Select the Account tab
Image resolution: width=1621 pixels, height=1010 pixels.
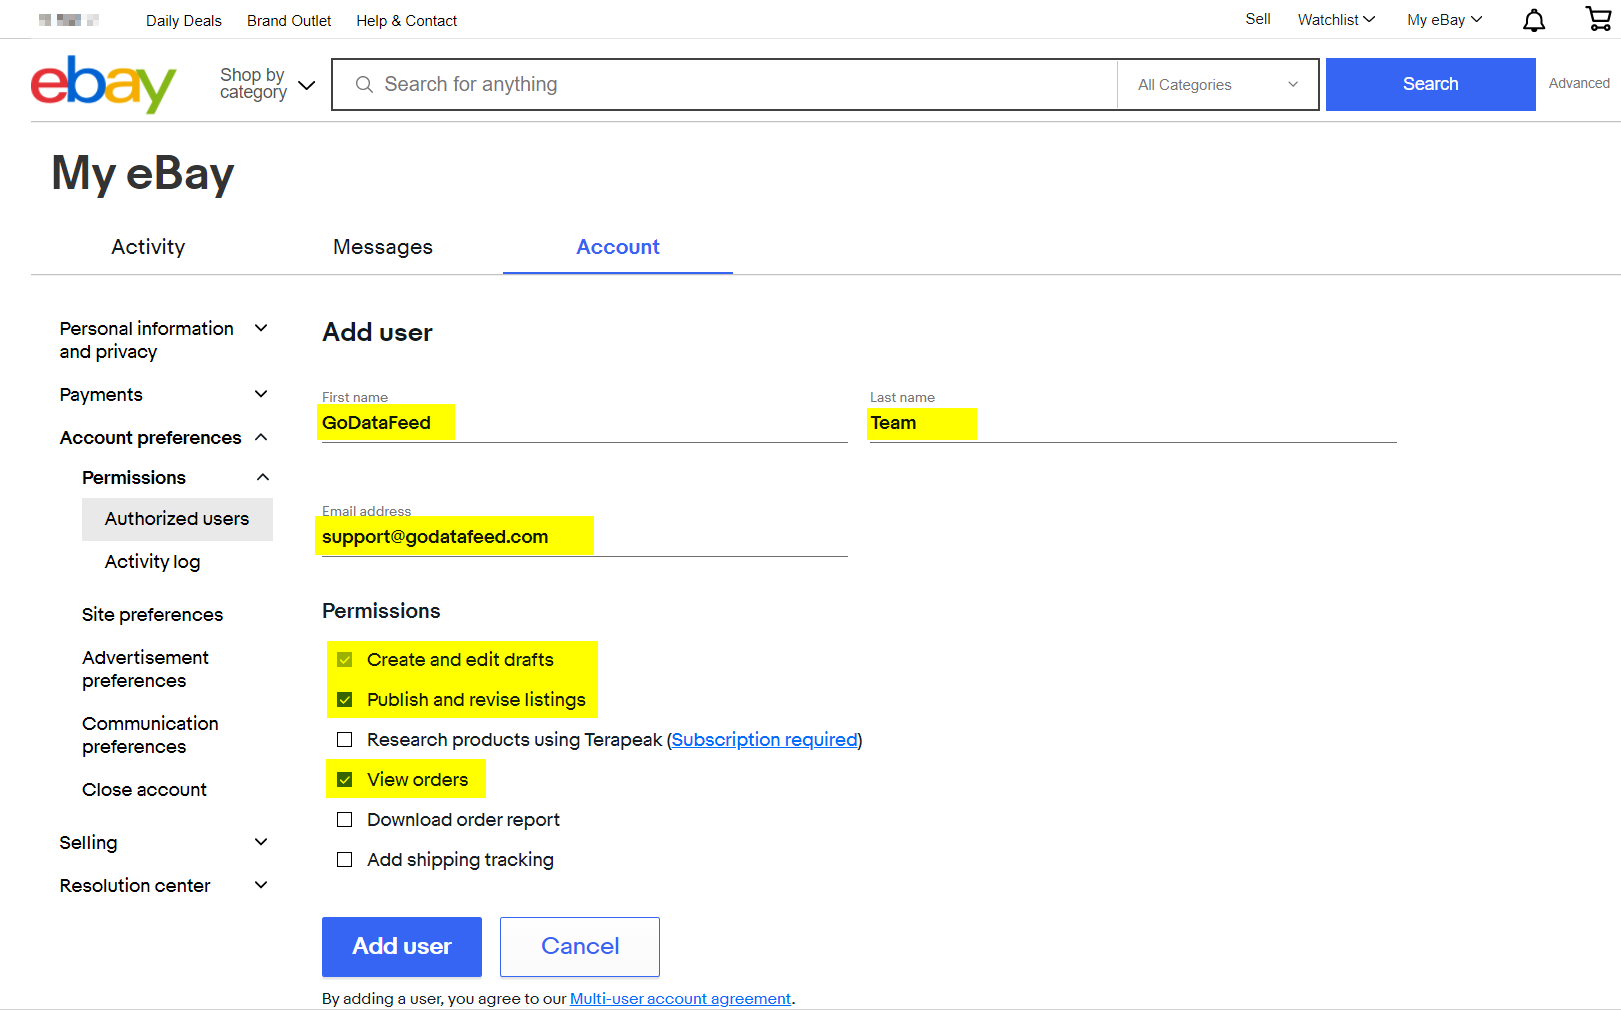coord(618,247)
